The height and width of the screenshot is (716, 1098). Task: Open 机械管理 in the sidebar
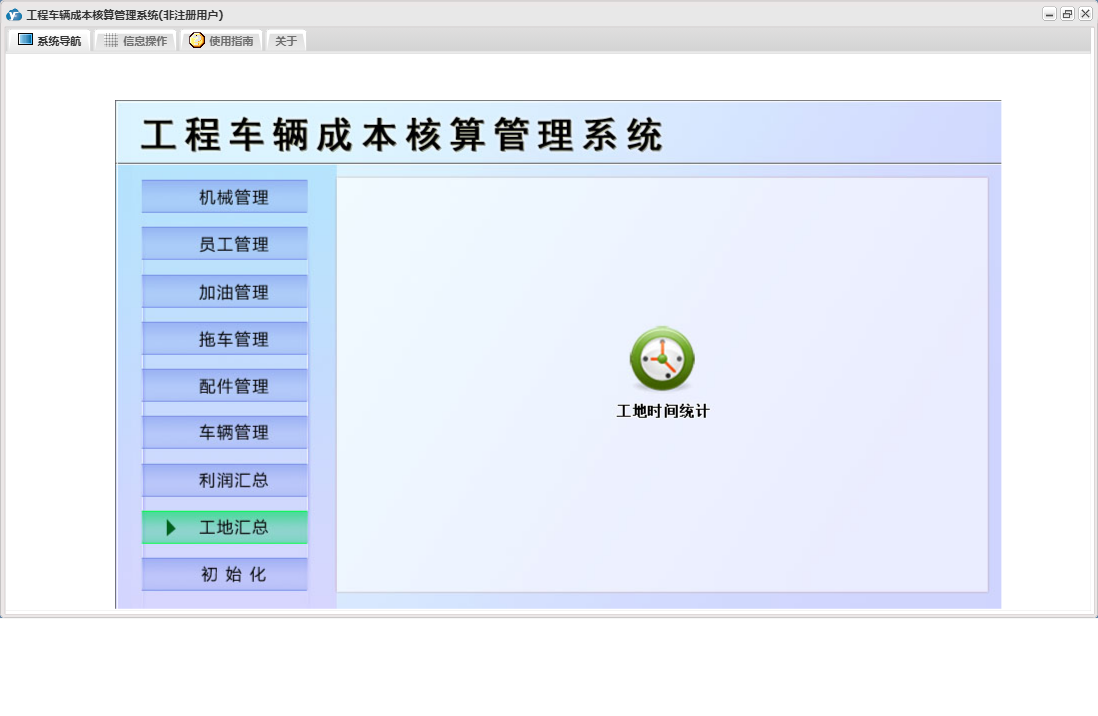[225, 197]
